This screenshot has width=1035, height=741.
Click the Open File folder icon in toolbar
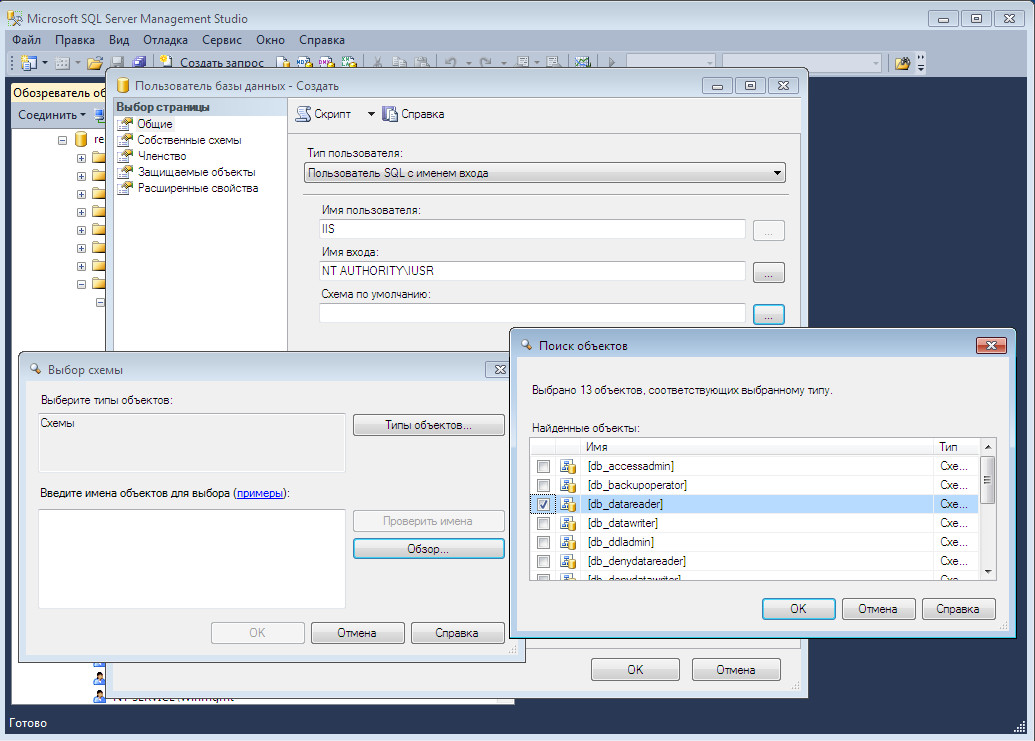pos(94,63)
